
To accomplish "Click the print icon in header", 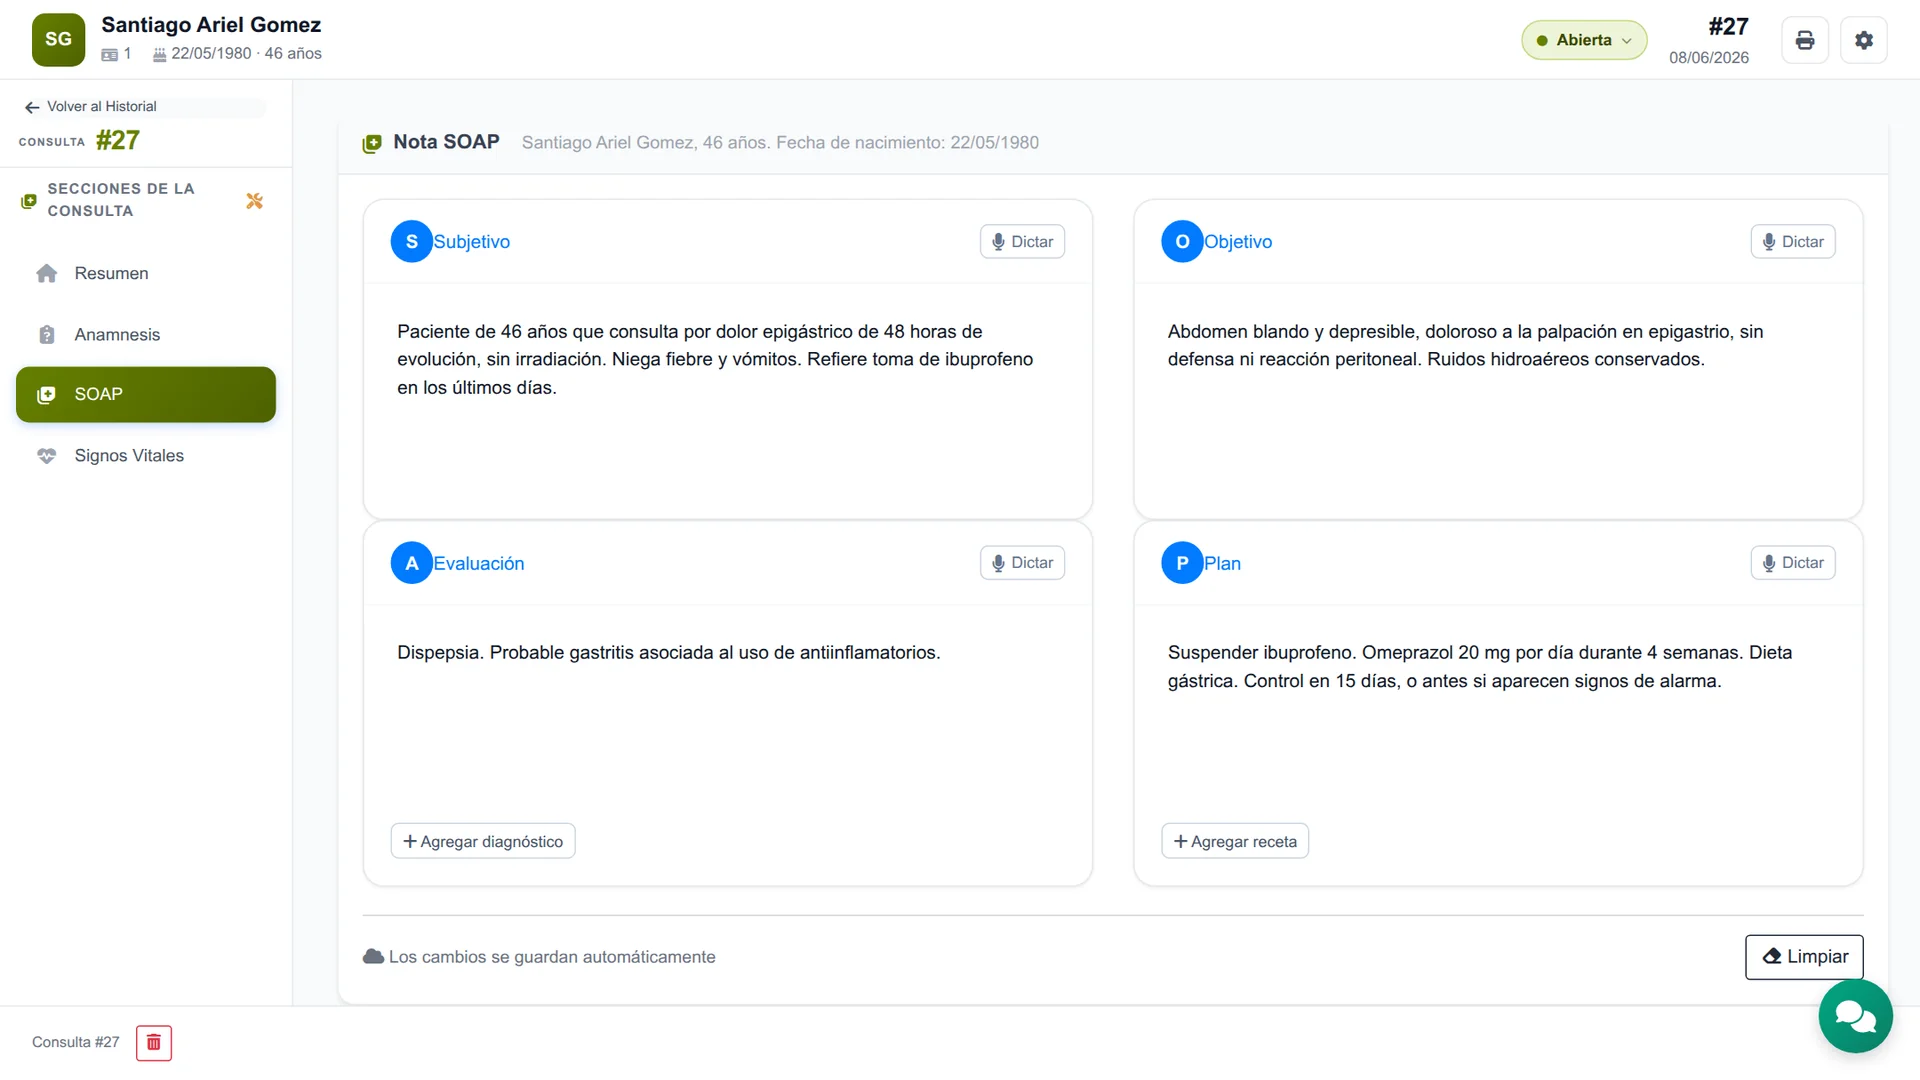I will tap(1805, 40).
